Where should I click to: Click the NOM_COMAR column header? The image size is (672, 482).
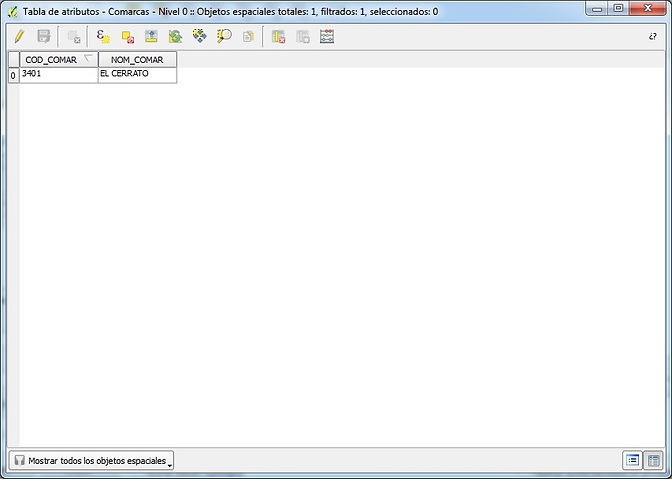[137, 60]
